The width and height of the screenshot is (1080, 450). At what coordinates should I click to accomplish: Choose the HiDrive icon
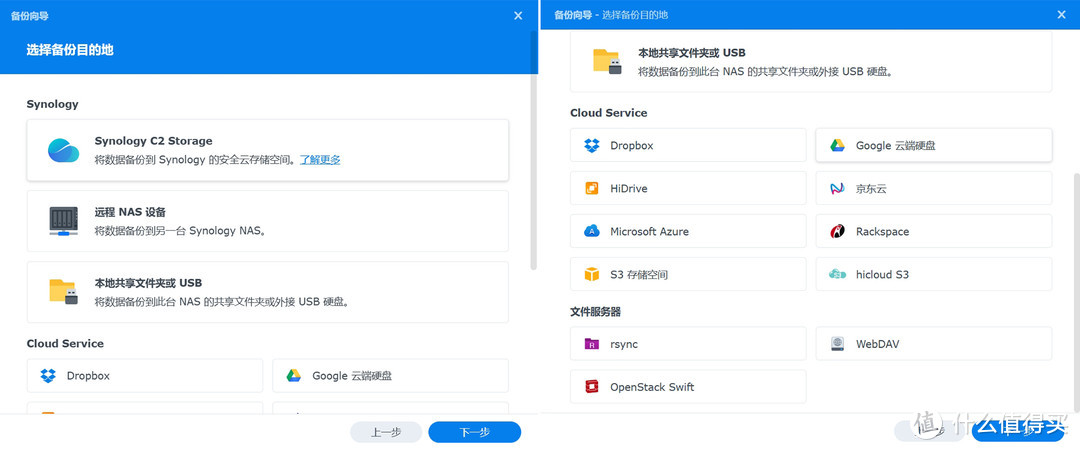[591, 188]
